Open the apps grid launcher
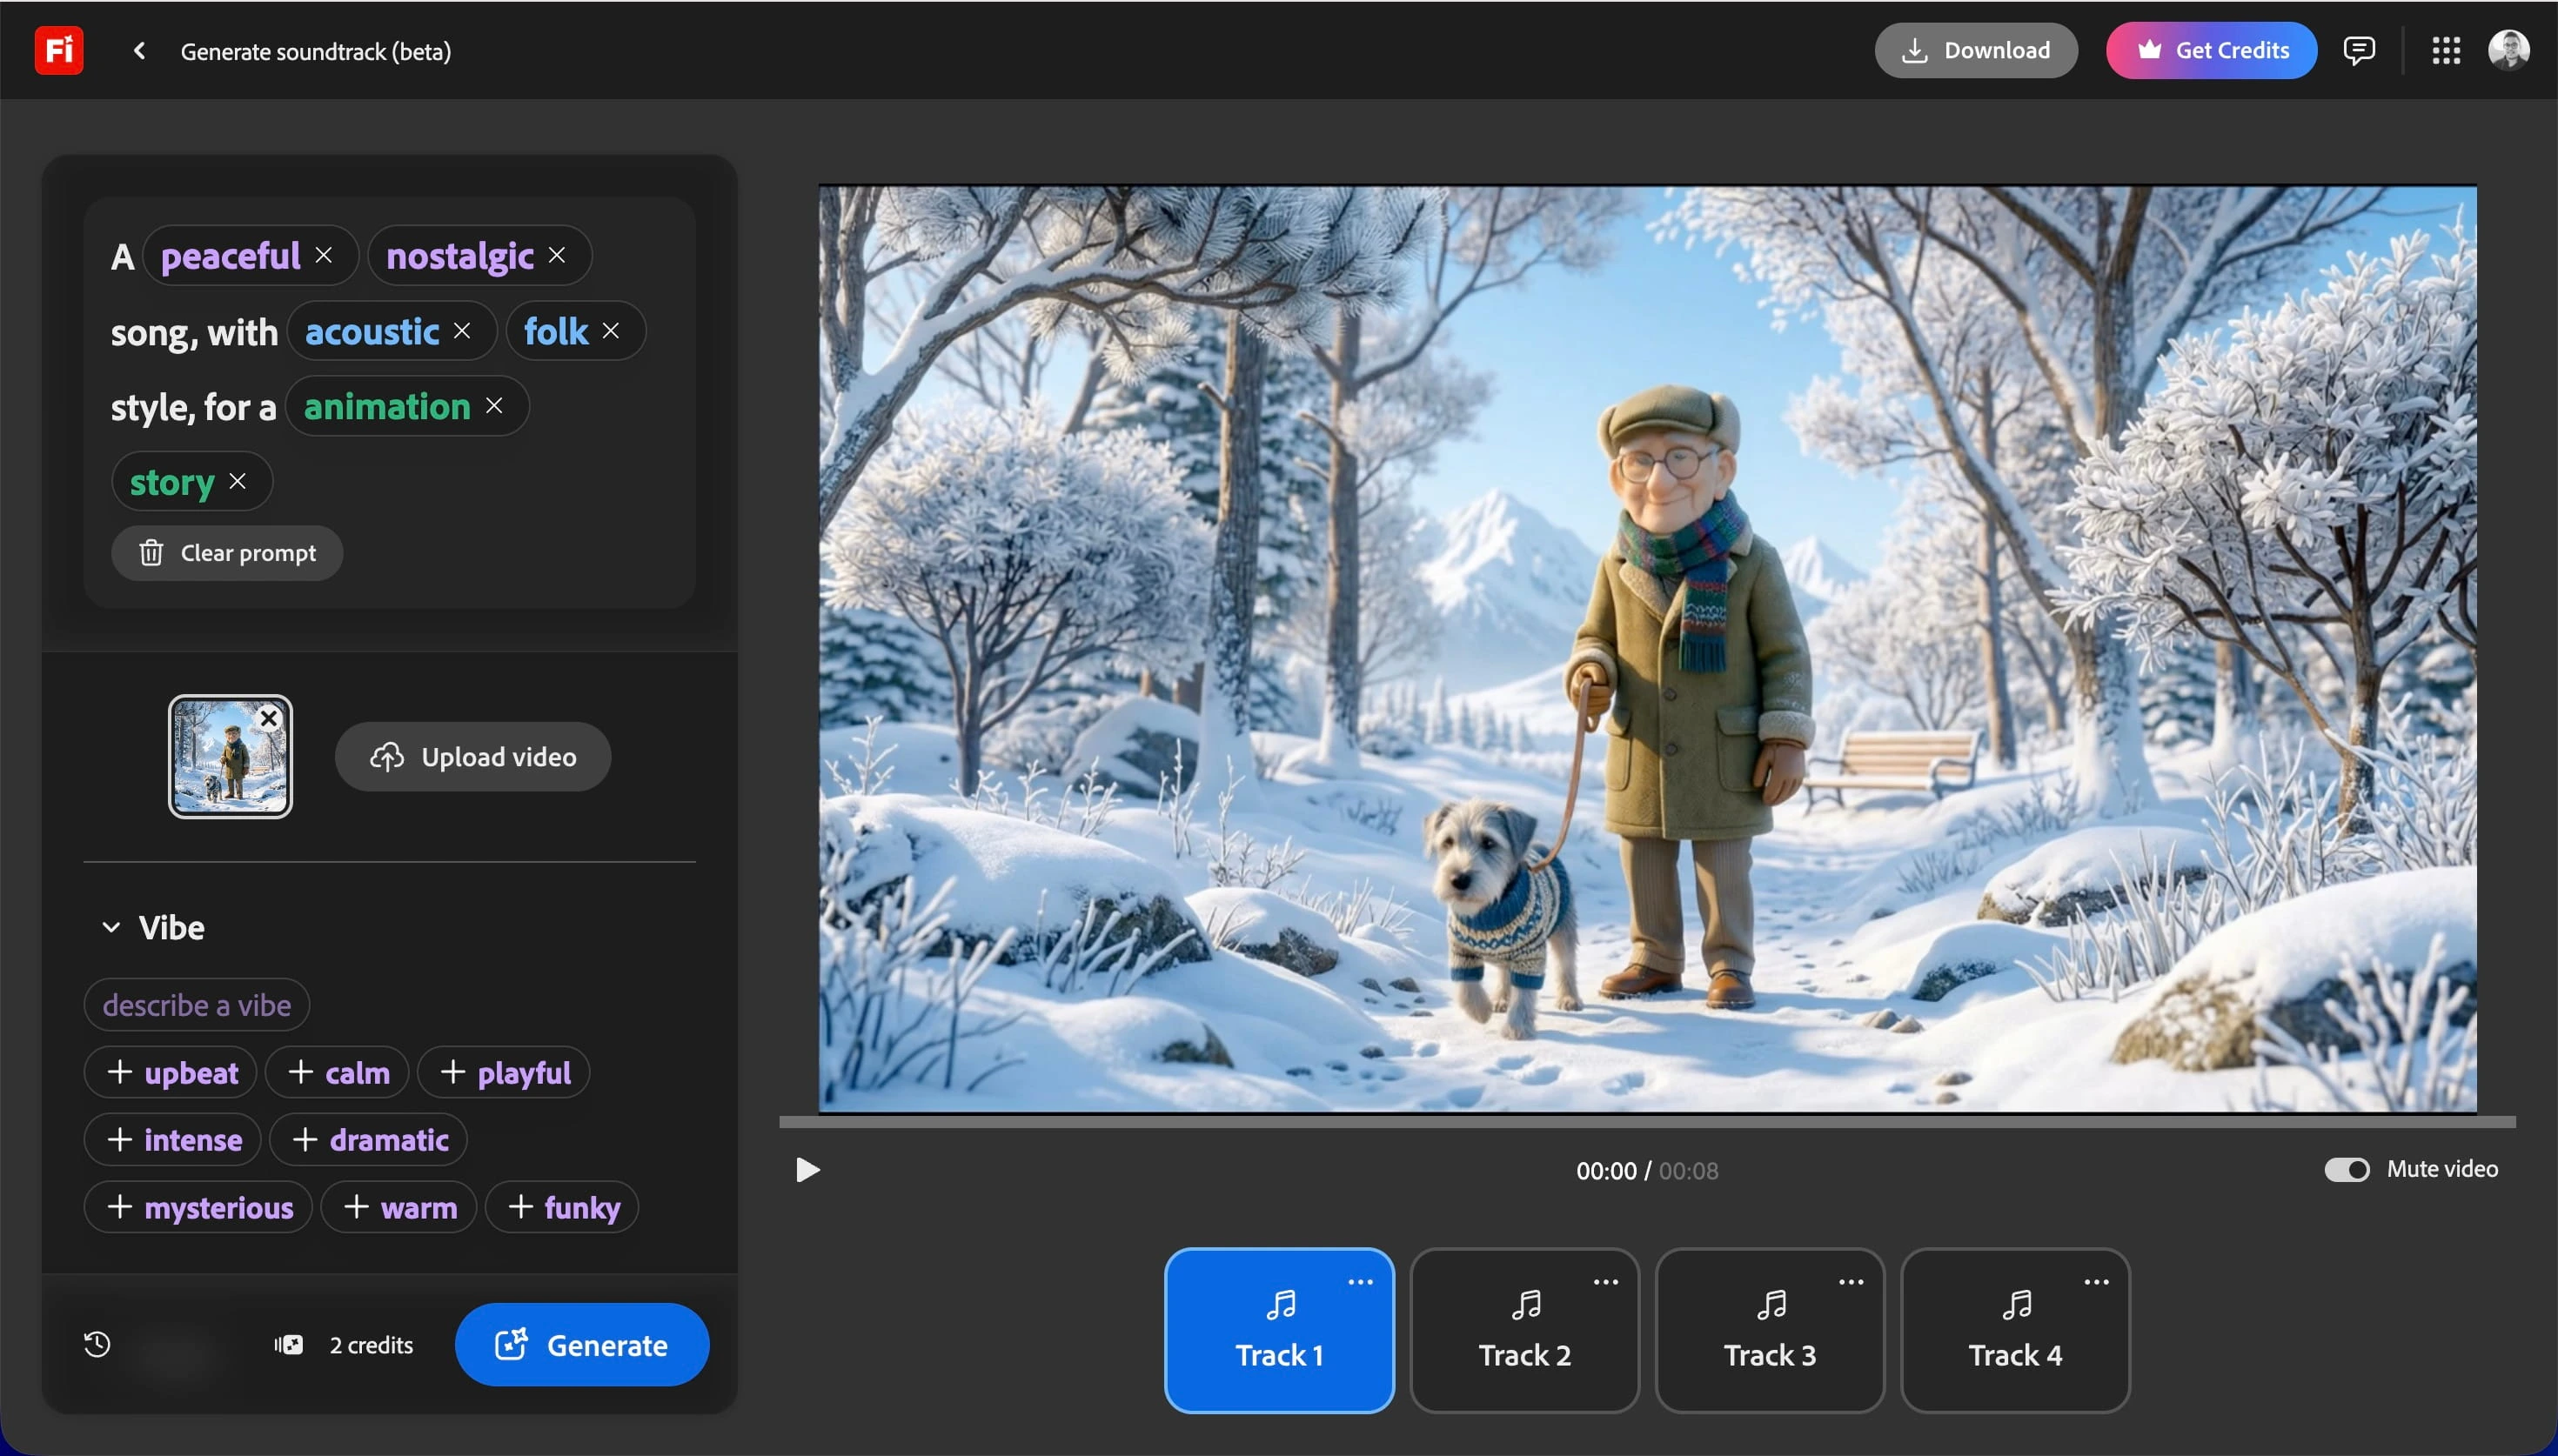The width and height of the screenshot is (2558, 1456). coord(2445,50)
